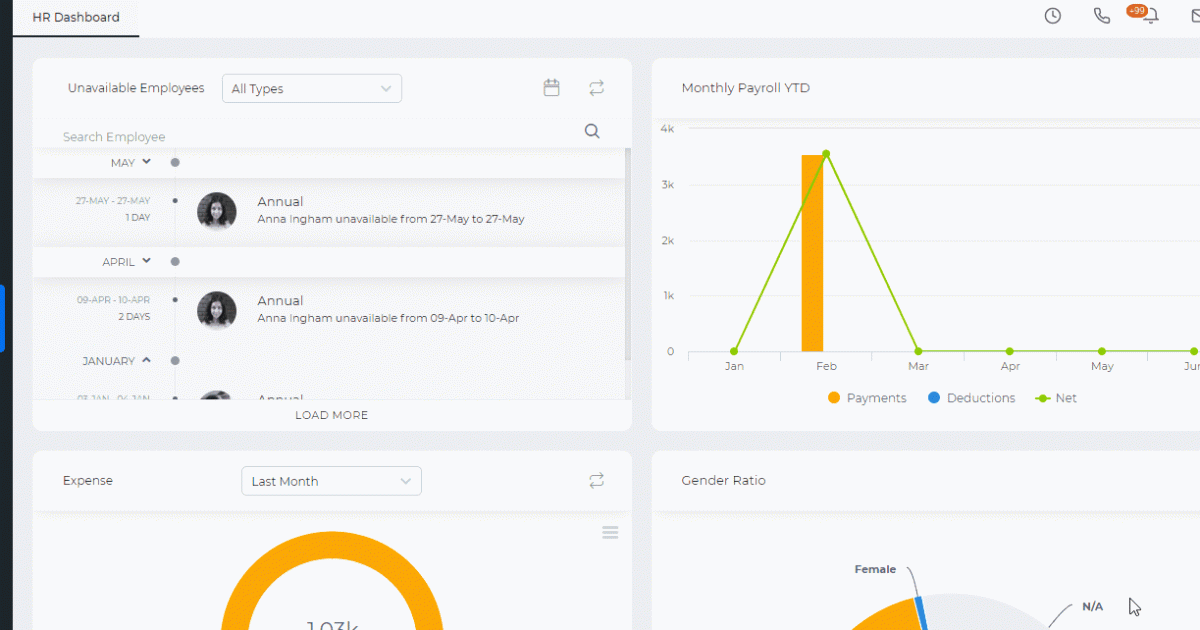Open the Last Month dropdown
1200x630 pixels.
point(331,481)
